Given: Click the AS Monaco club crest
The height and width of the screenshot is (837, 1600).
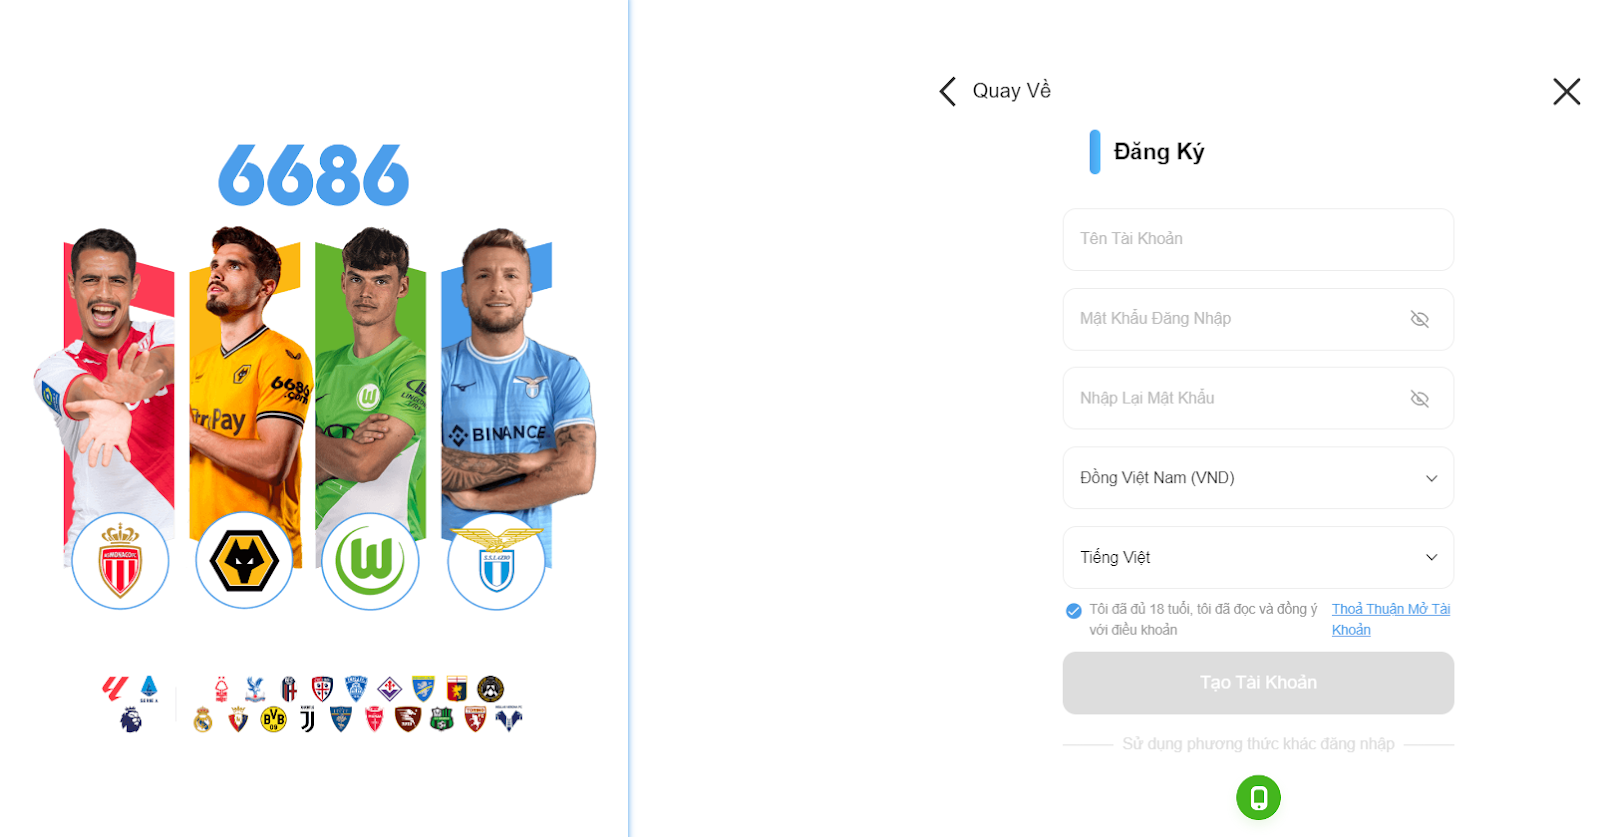Looking at the screenshot, I should [x=120, y=561].
